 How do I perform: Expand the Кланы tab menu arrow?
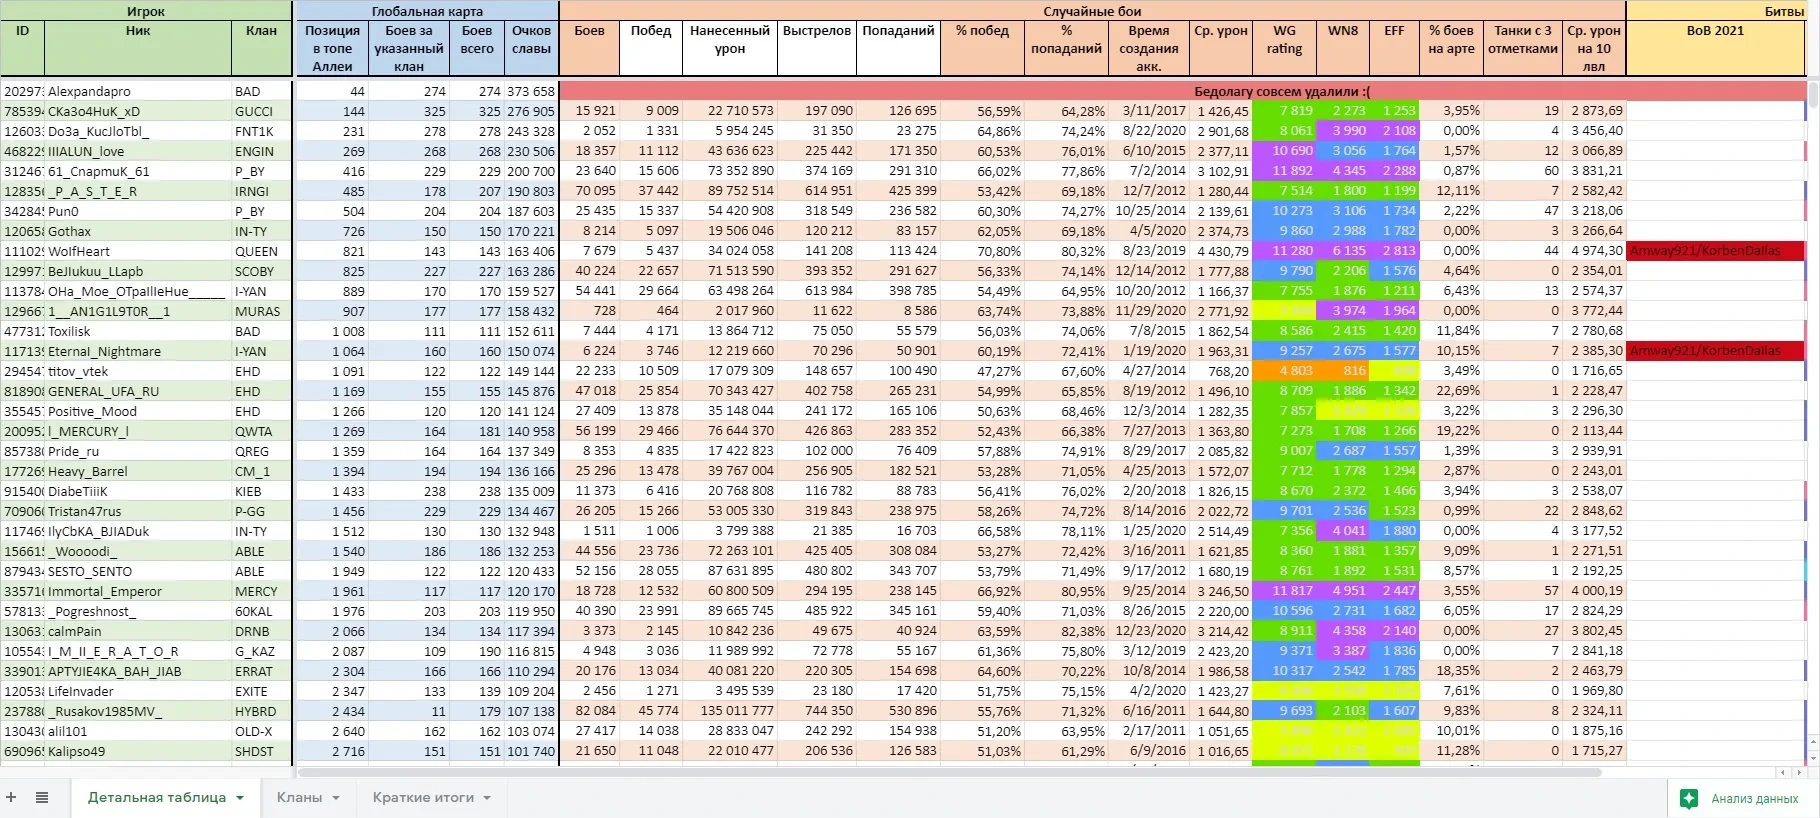(336, 798)
